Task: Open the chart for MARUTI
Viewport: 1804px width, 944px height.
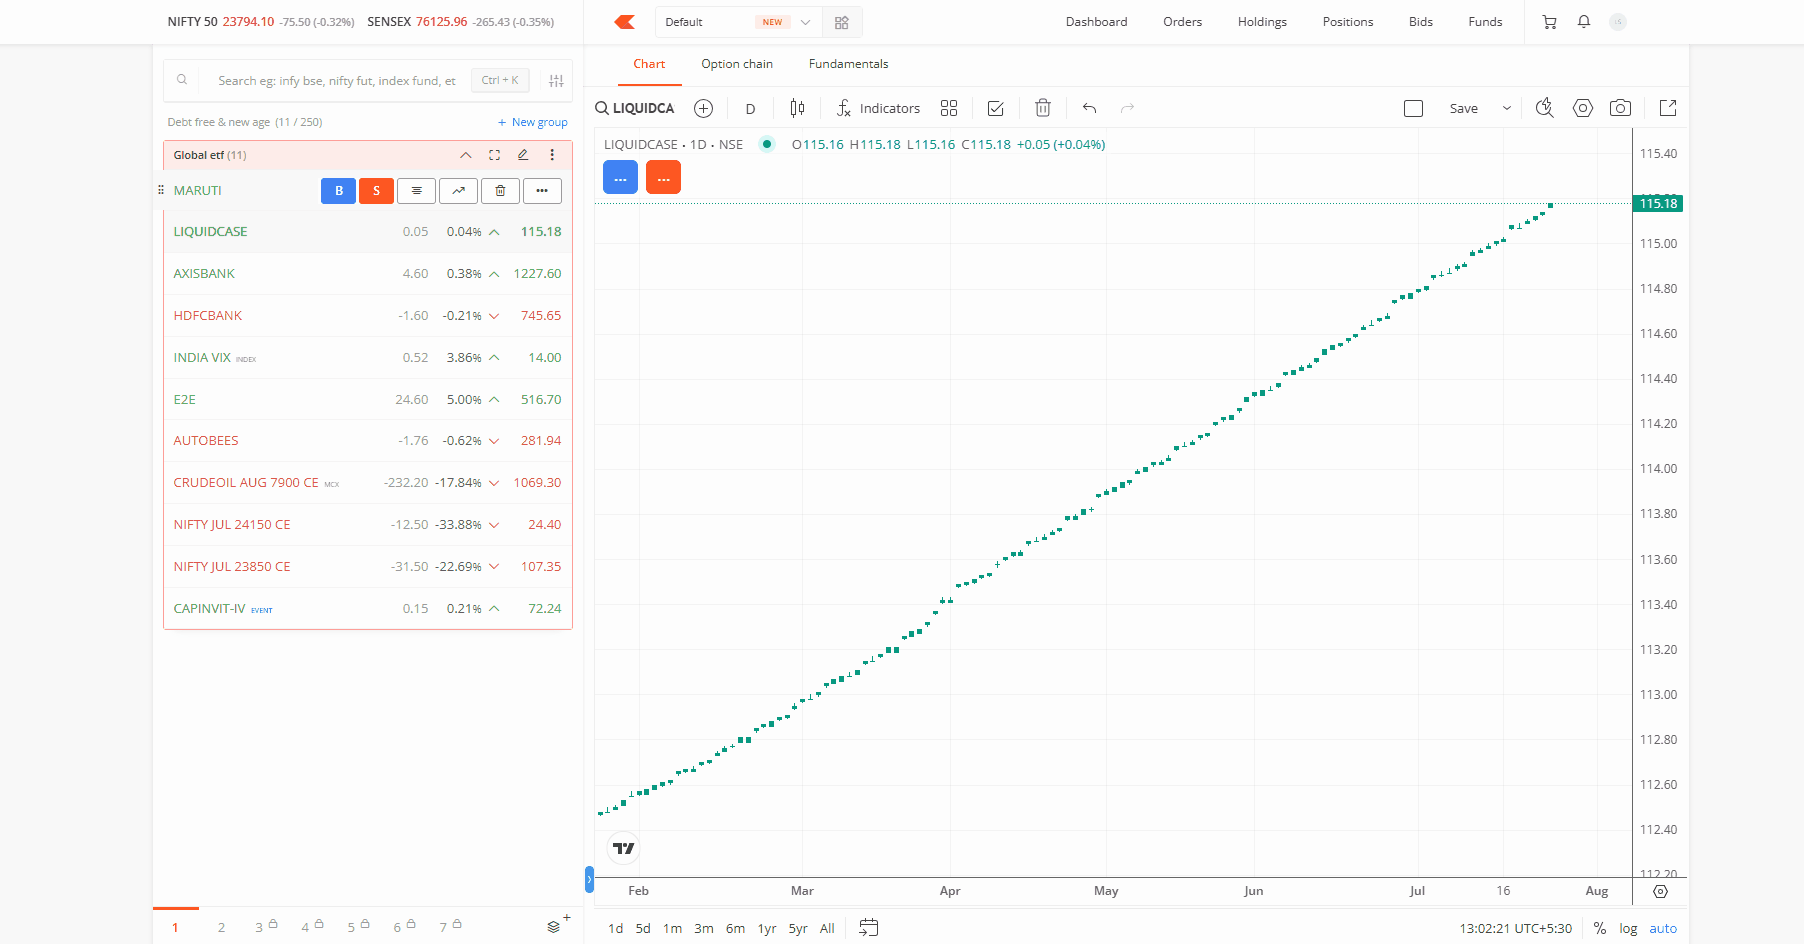Action: point(458,191)
